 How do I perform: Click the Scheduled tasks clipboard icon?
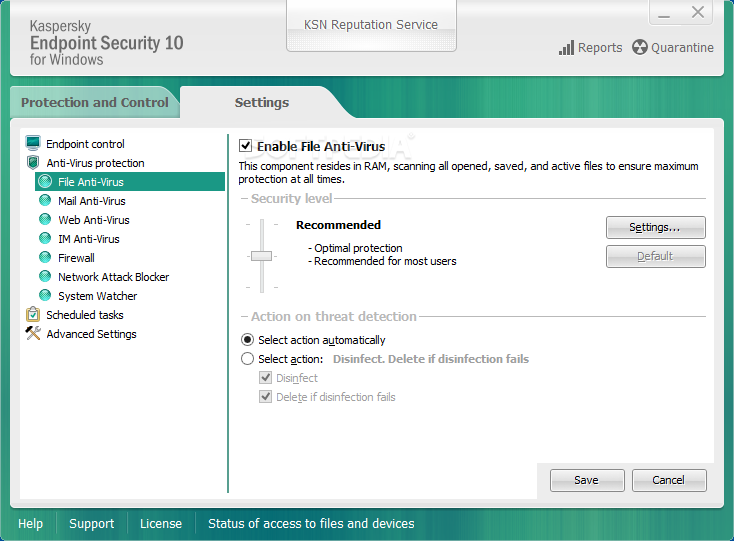click(x=33, y=314)
